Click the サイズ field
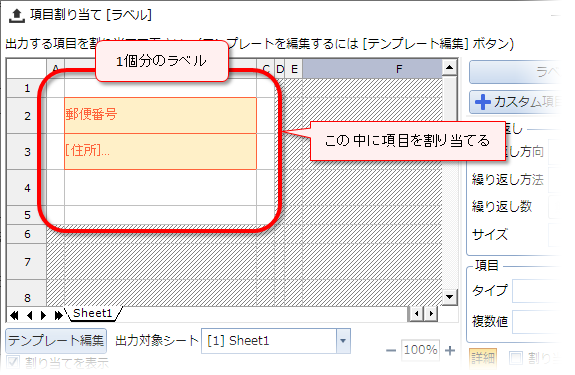Screen dimensions: 575x375 [x=554, y=235]
